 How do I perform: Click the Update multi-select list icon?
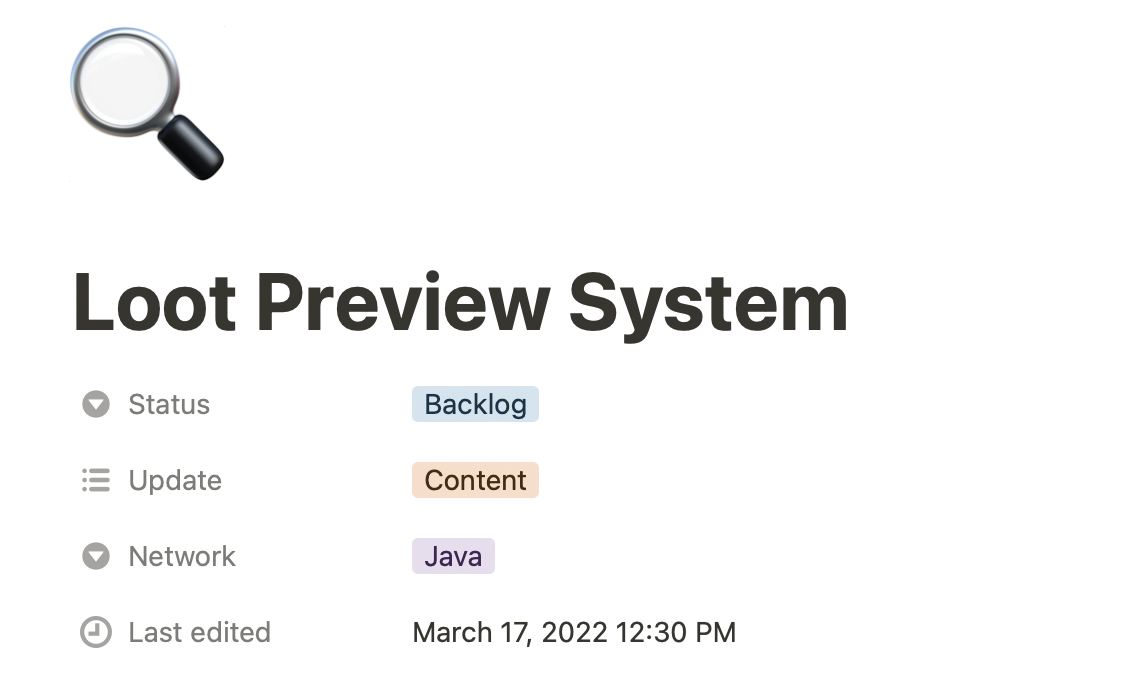pyautogui.click(x=95, y=480)
